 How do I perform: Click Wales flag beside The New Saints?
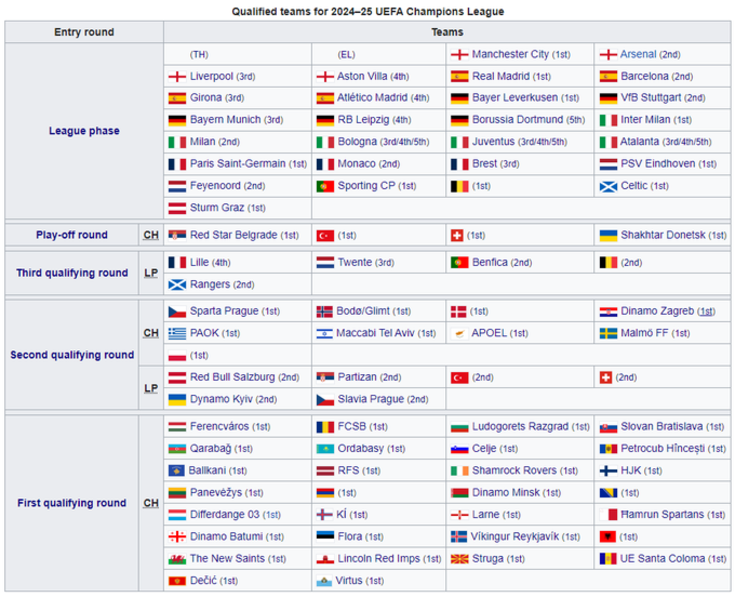pyautogui.click(x=177, y=559)
